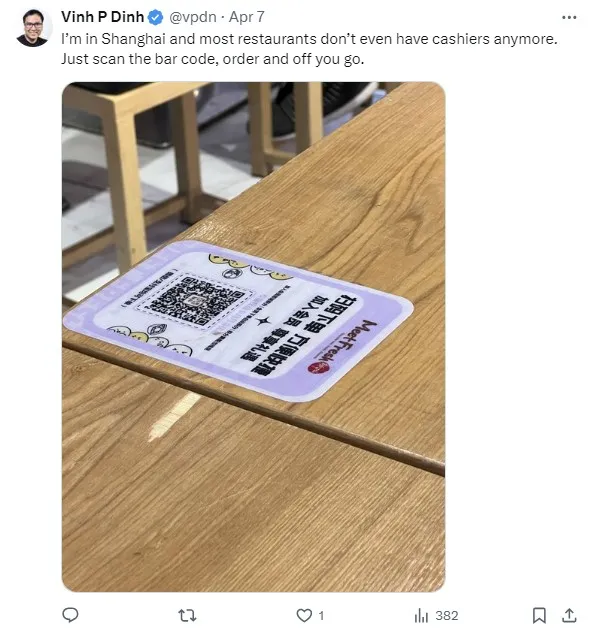The width and height of the screenshot is (593, 629).
Task: Like the tweet with the heart
Action: 304,615
